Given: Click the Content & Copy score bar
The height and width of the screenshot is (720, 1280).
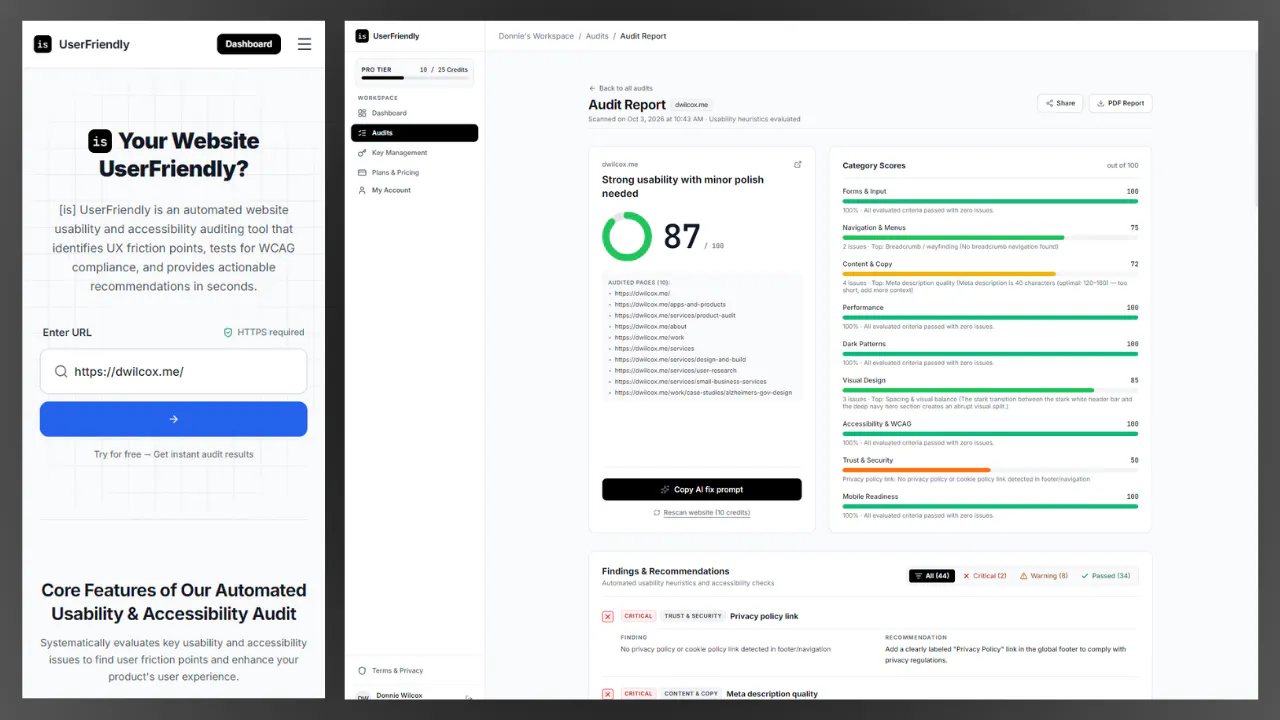Looking at the screenshot, I should 990,274.
